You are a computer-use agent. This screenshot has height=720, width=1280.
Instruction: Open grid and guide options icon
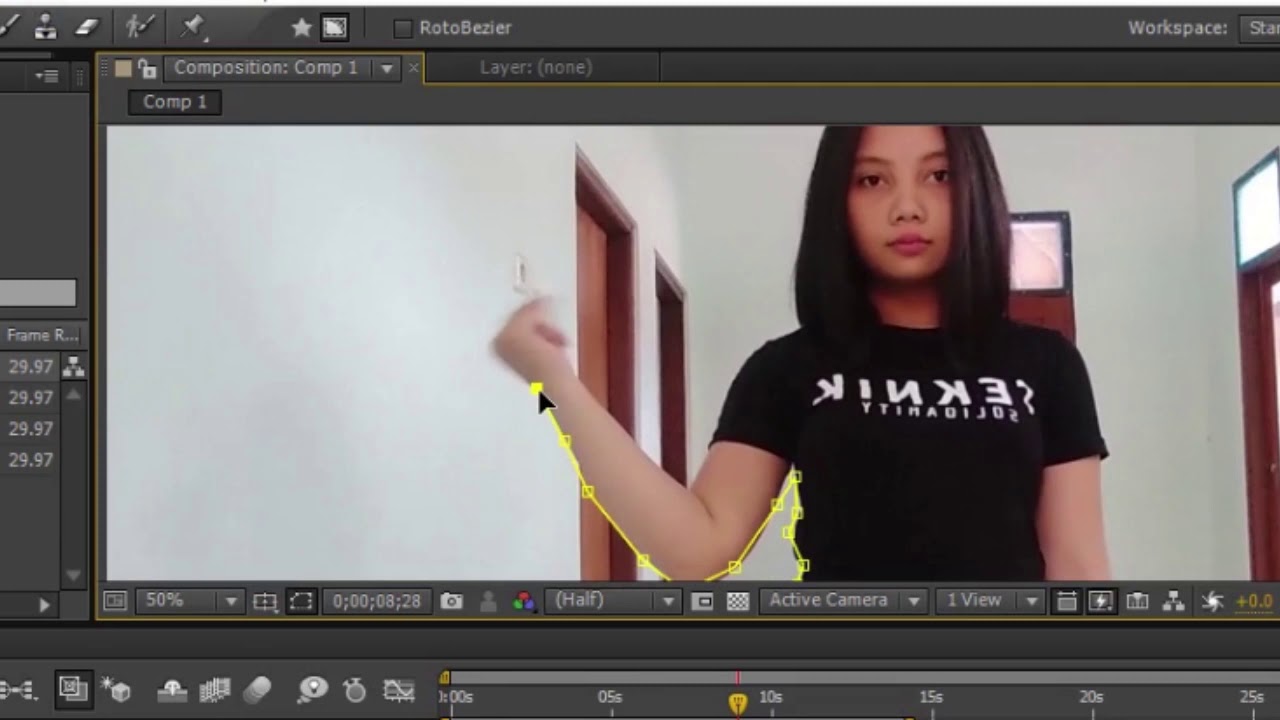click(264, 601)
